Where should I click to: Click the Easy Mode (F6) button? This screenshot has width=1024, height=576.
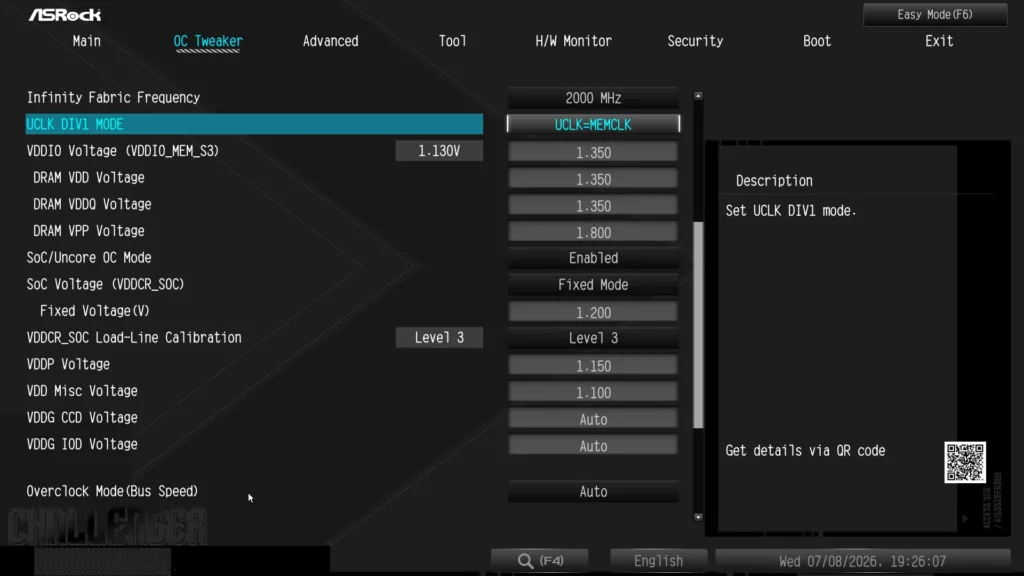(935, 14)
